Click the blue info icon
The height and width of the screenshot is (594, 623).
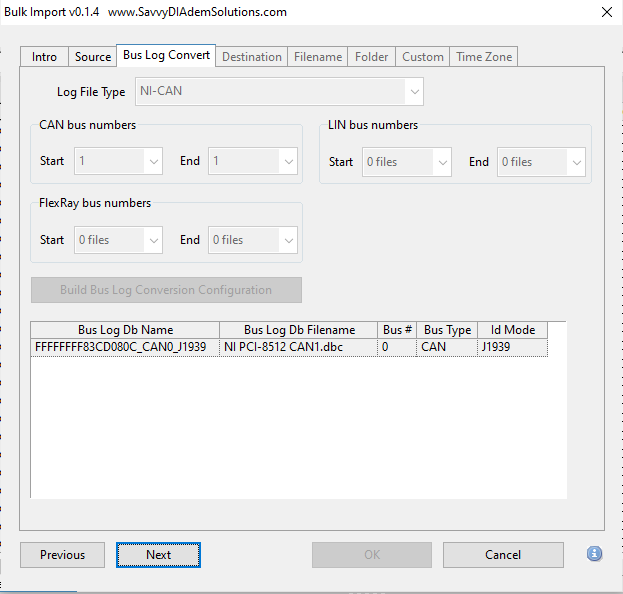594,554
